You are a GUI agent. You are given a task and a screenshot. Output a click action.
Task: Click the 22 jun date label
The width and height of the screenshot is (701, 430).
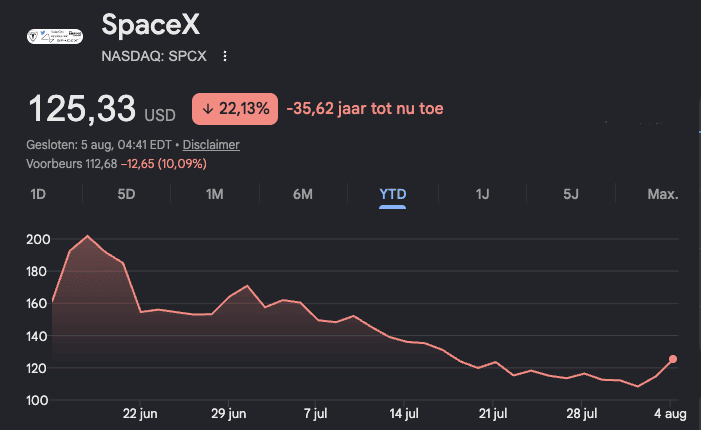click(140, 414)
